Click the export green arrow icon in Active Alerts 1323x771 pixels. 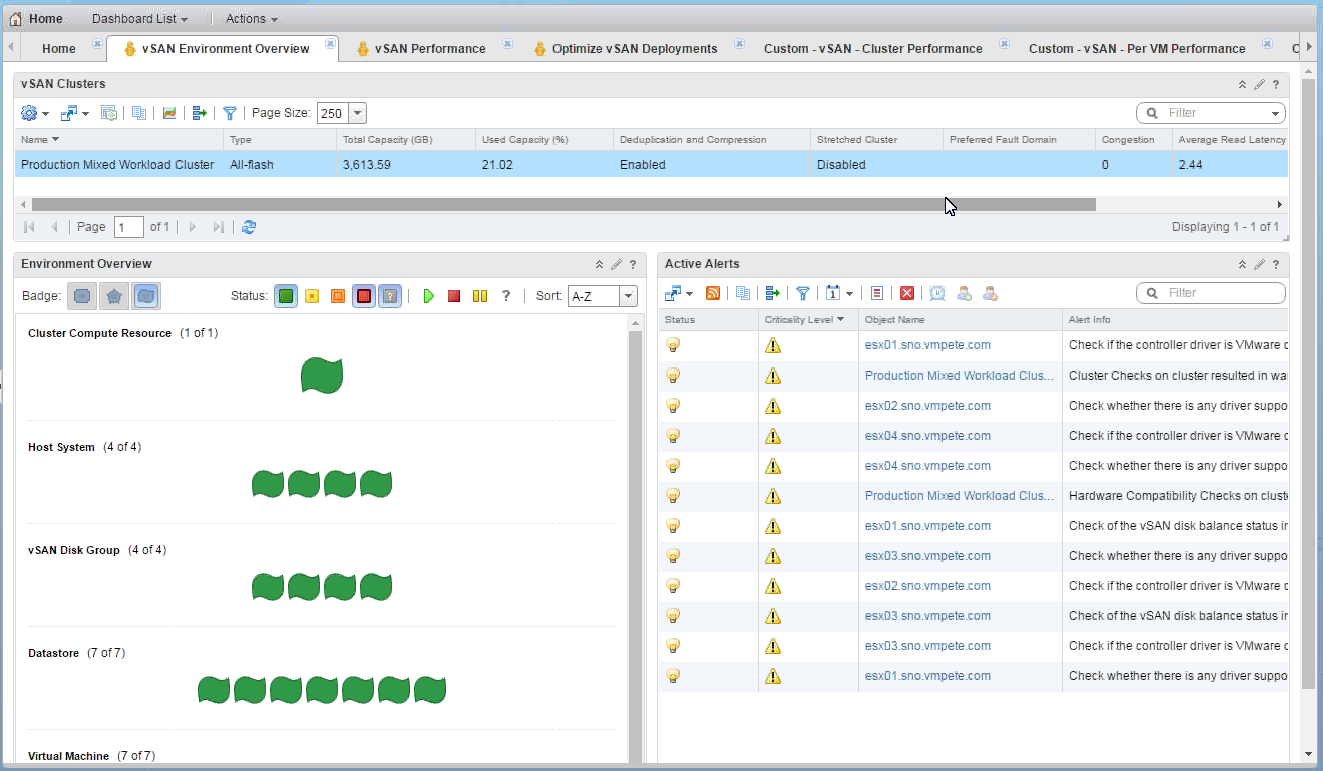pos(772,293)
